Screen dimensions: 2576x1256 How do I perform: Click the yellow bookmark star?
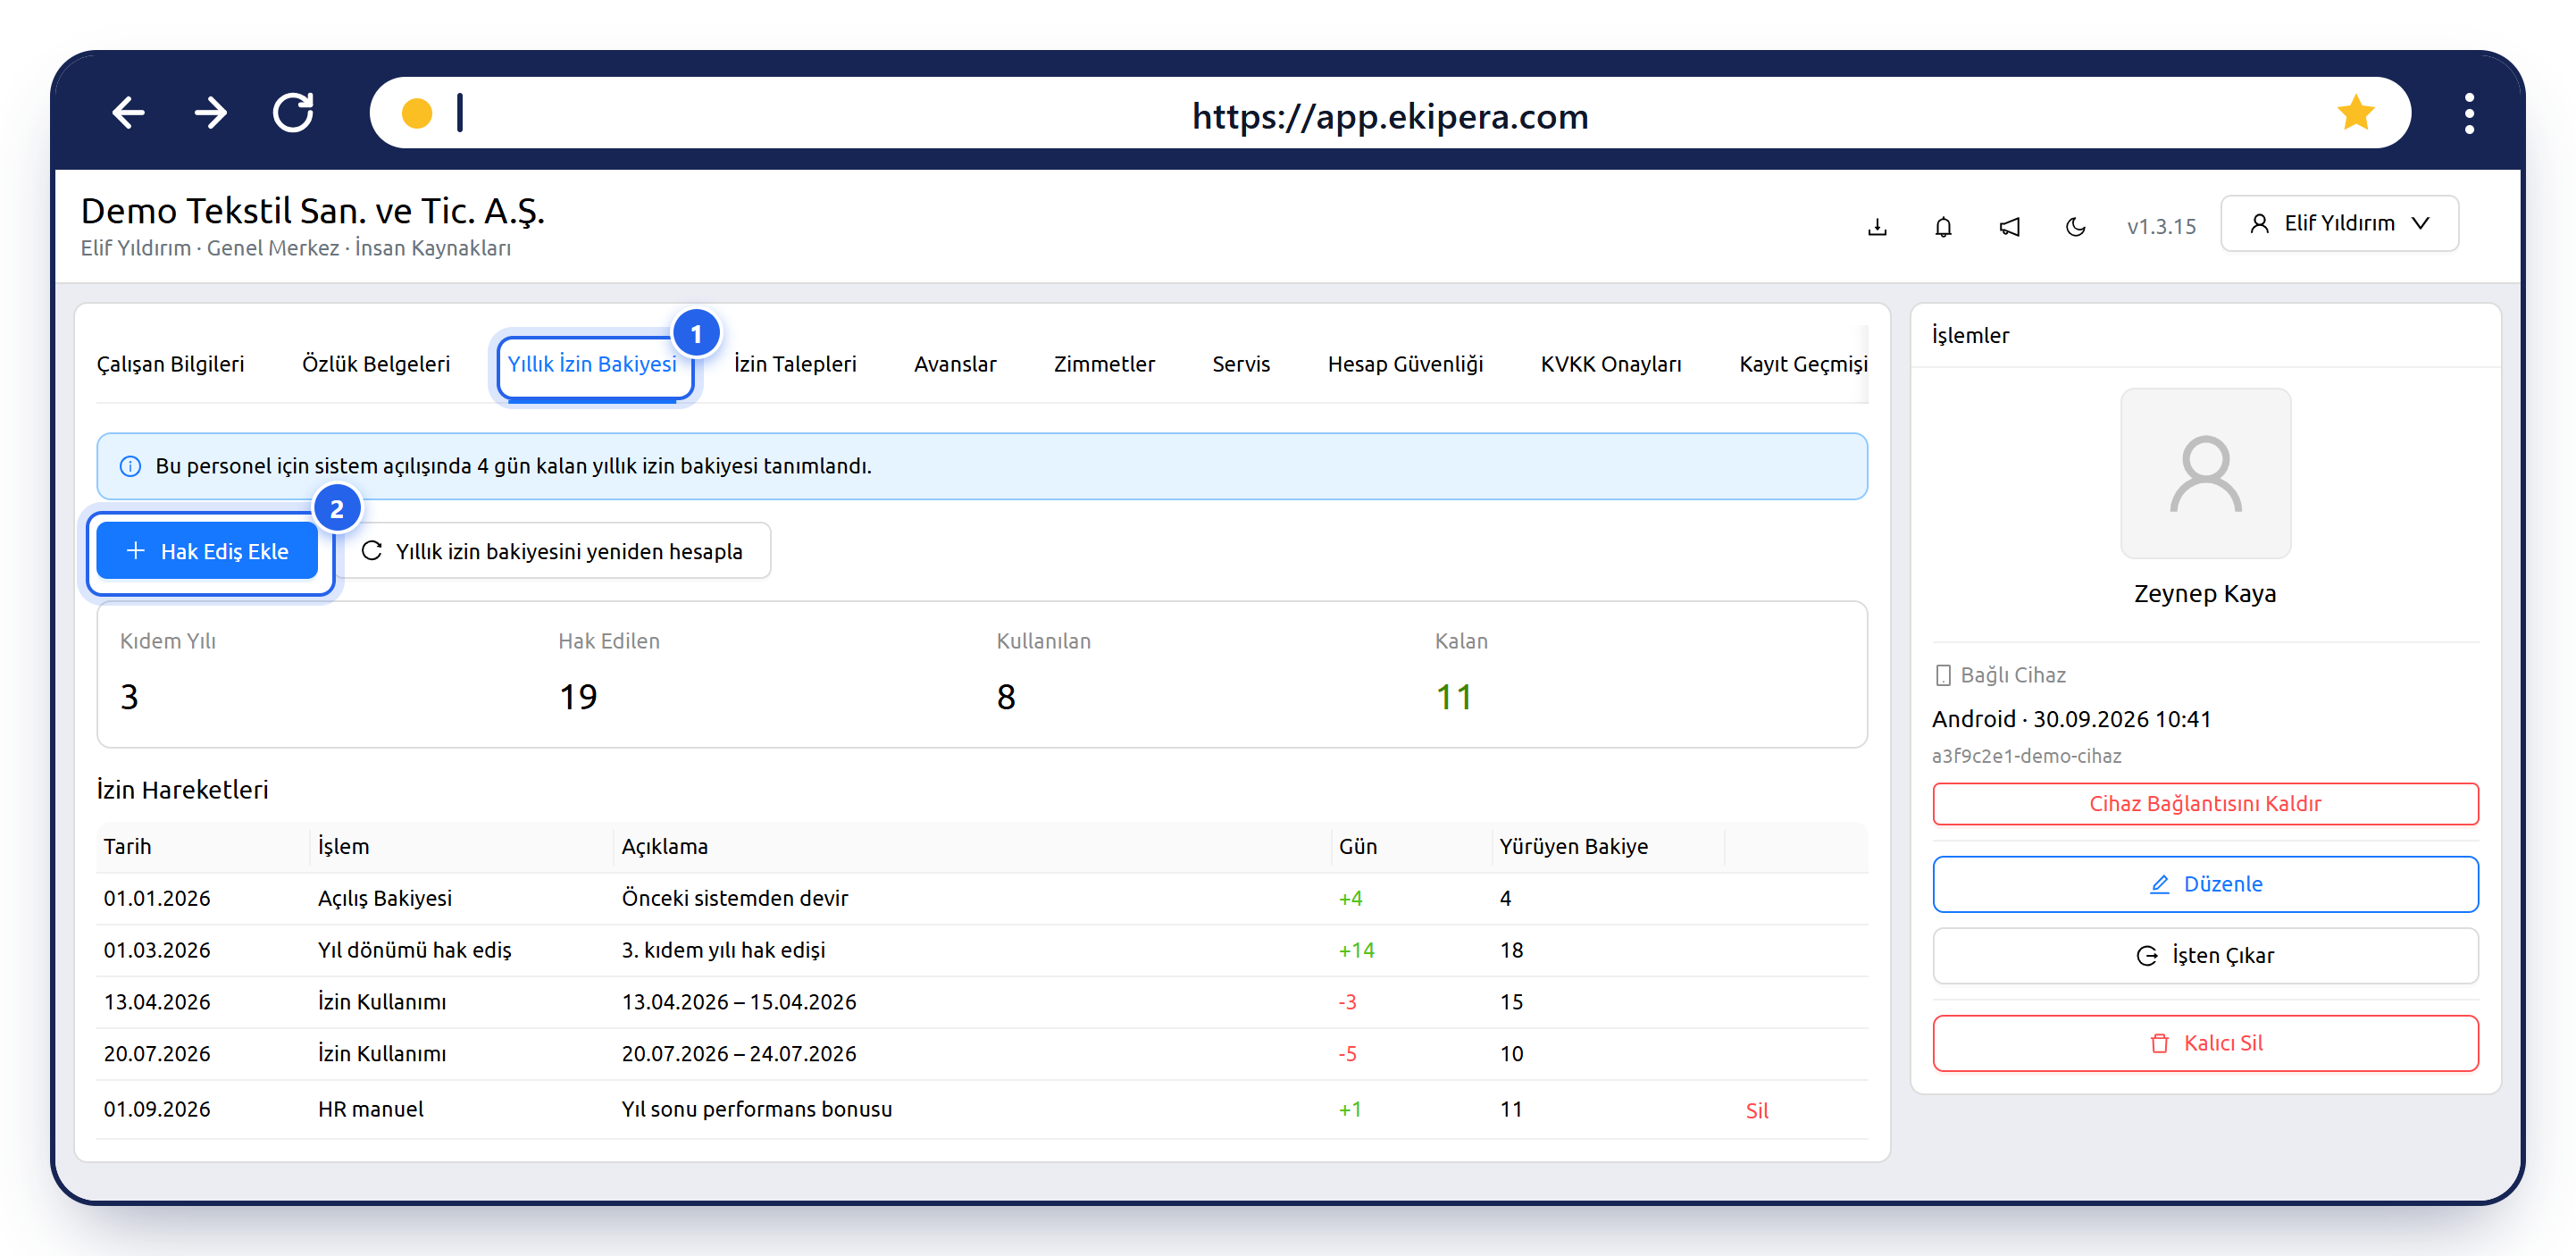[x=2355, y=113]
